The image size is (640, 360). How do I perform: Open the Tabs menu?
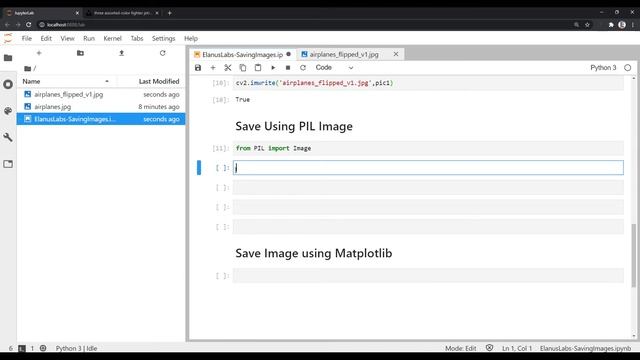coord(137,38)
